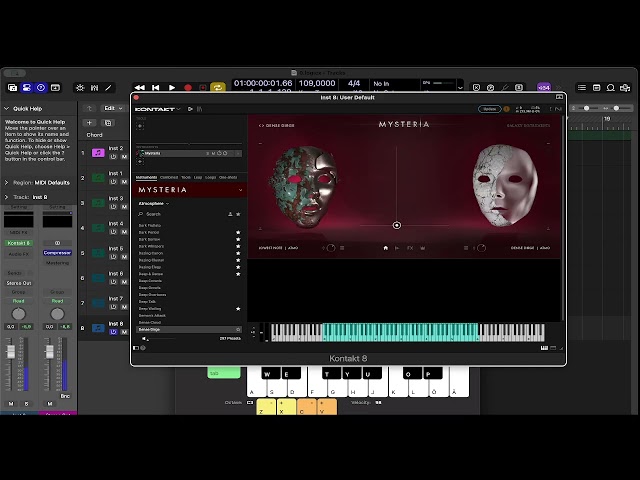Click the left Read automation button
640x480 pixels.
click(x=19, y=301)
